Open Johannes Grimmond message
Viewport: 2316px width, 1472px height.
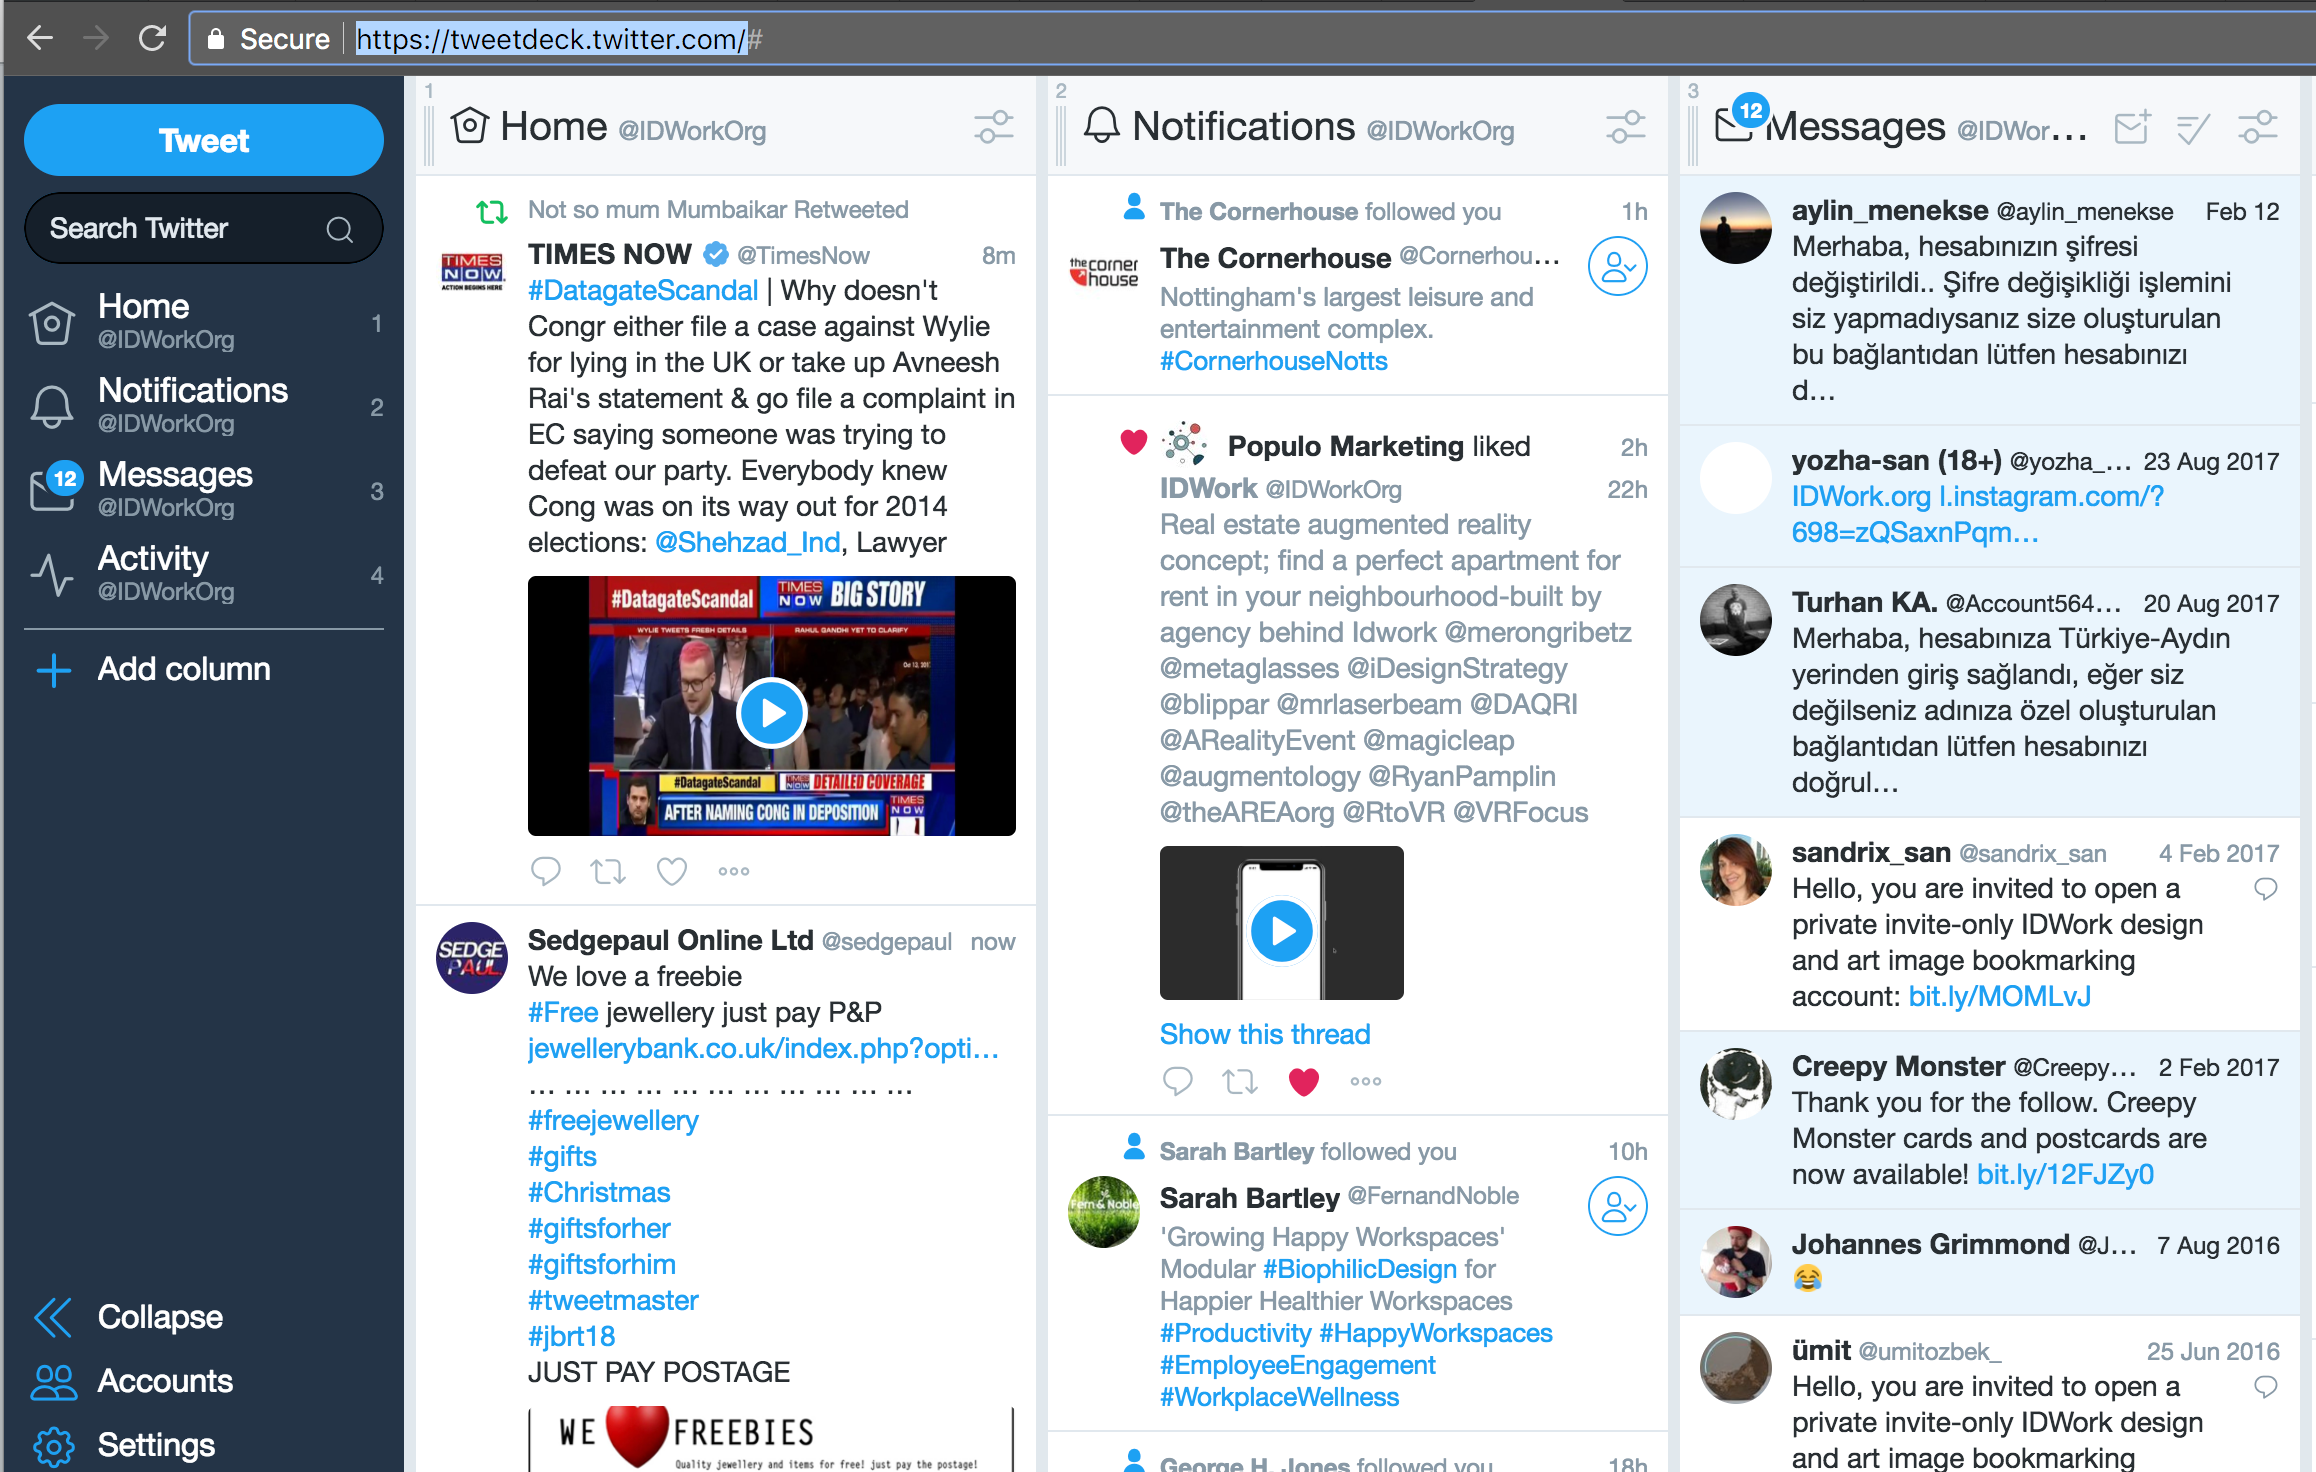click(1990, 1262)
